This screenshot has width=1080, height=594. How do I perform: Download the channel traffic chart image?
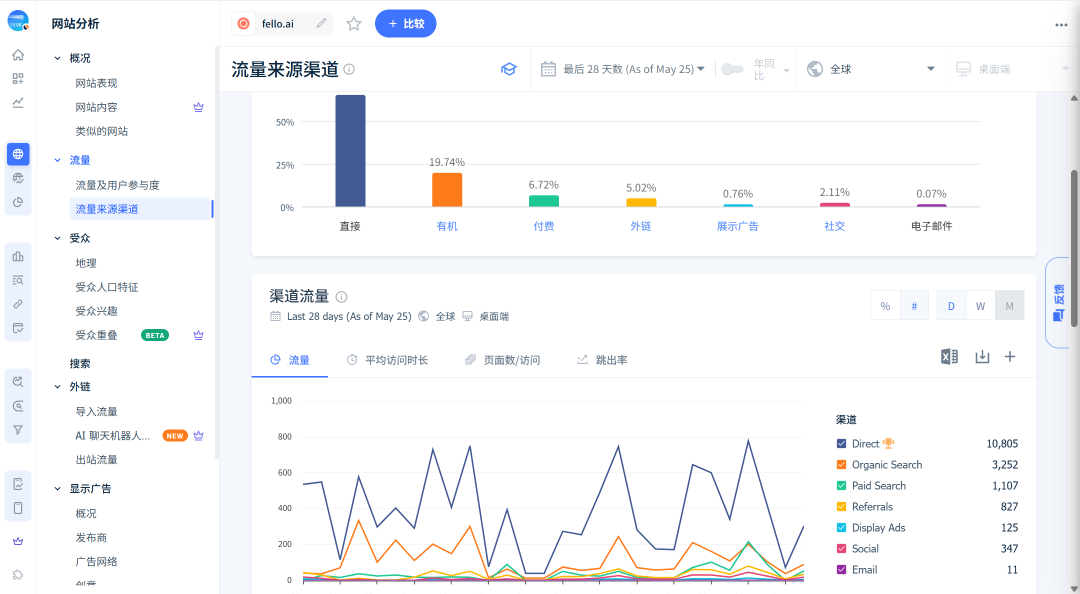(982, 356)
